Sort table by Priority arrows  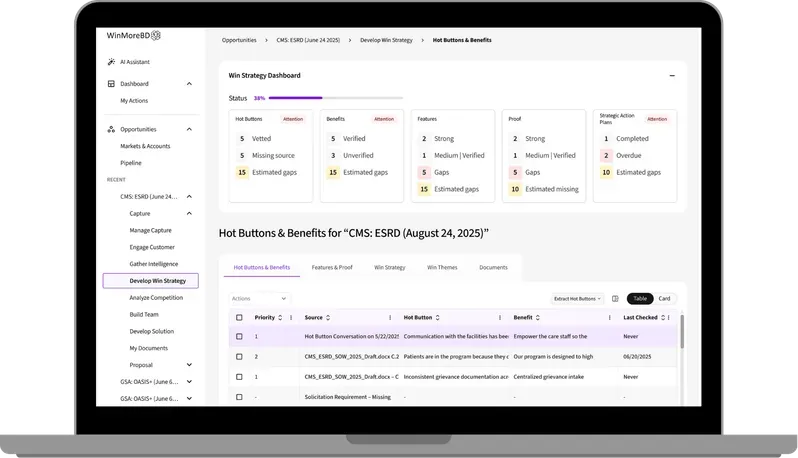click(280, 318)
